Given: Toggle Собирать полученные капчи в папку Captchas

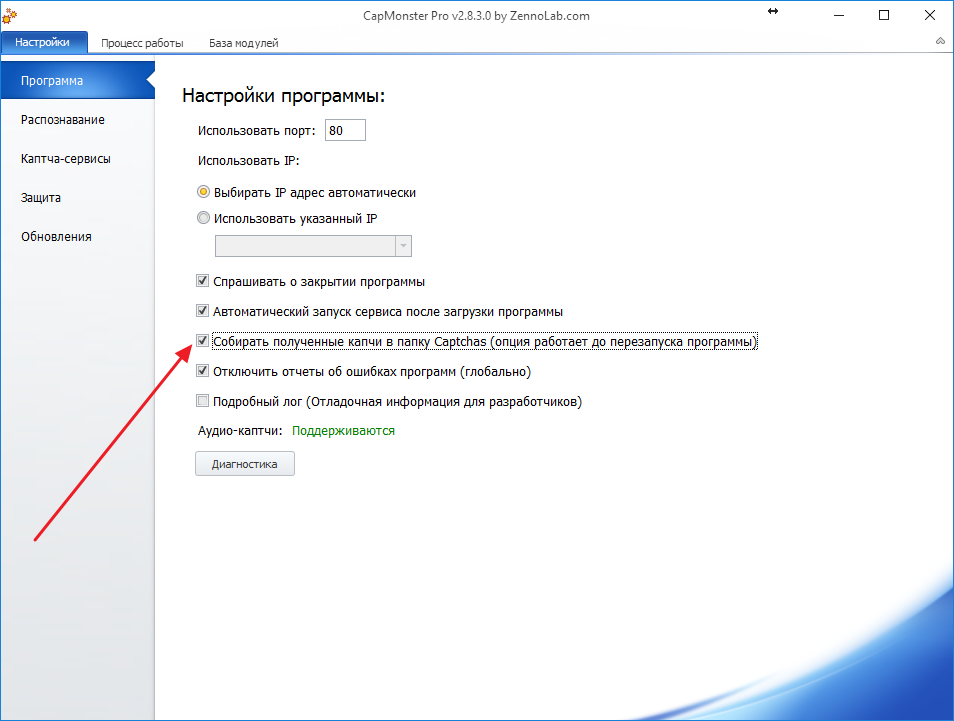Looking at the screenshot, I should coord(203,341).
